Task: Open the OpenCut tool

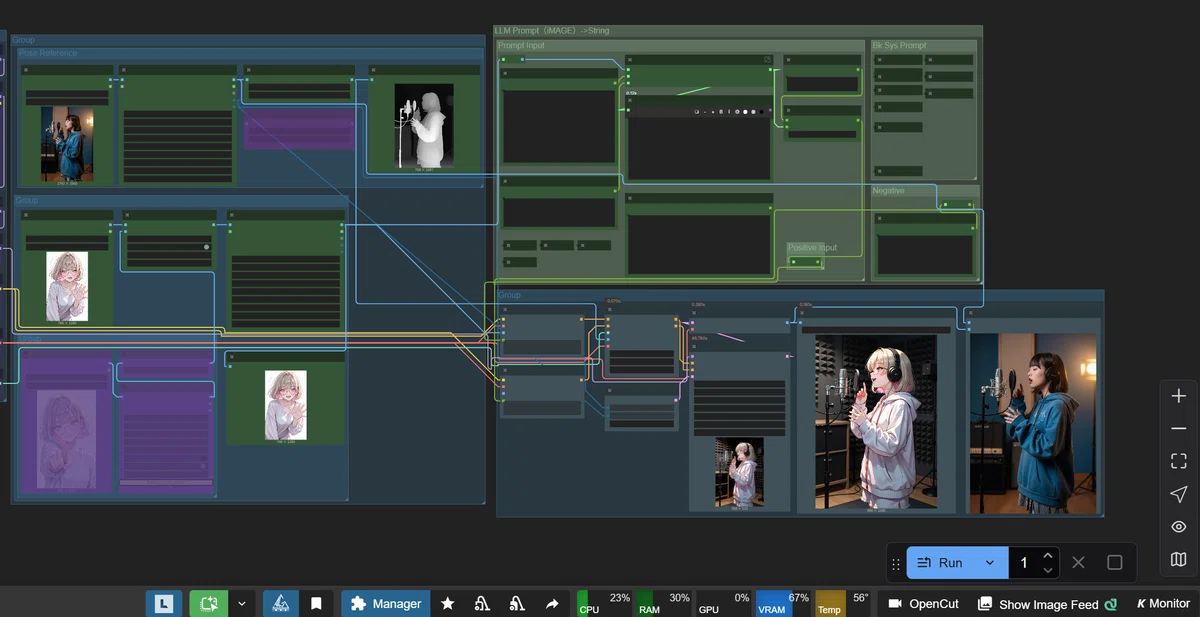Action: coord(923,604)
